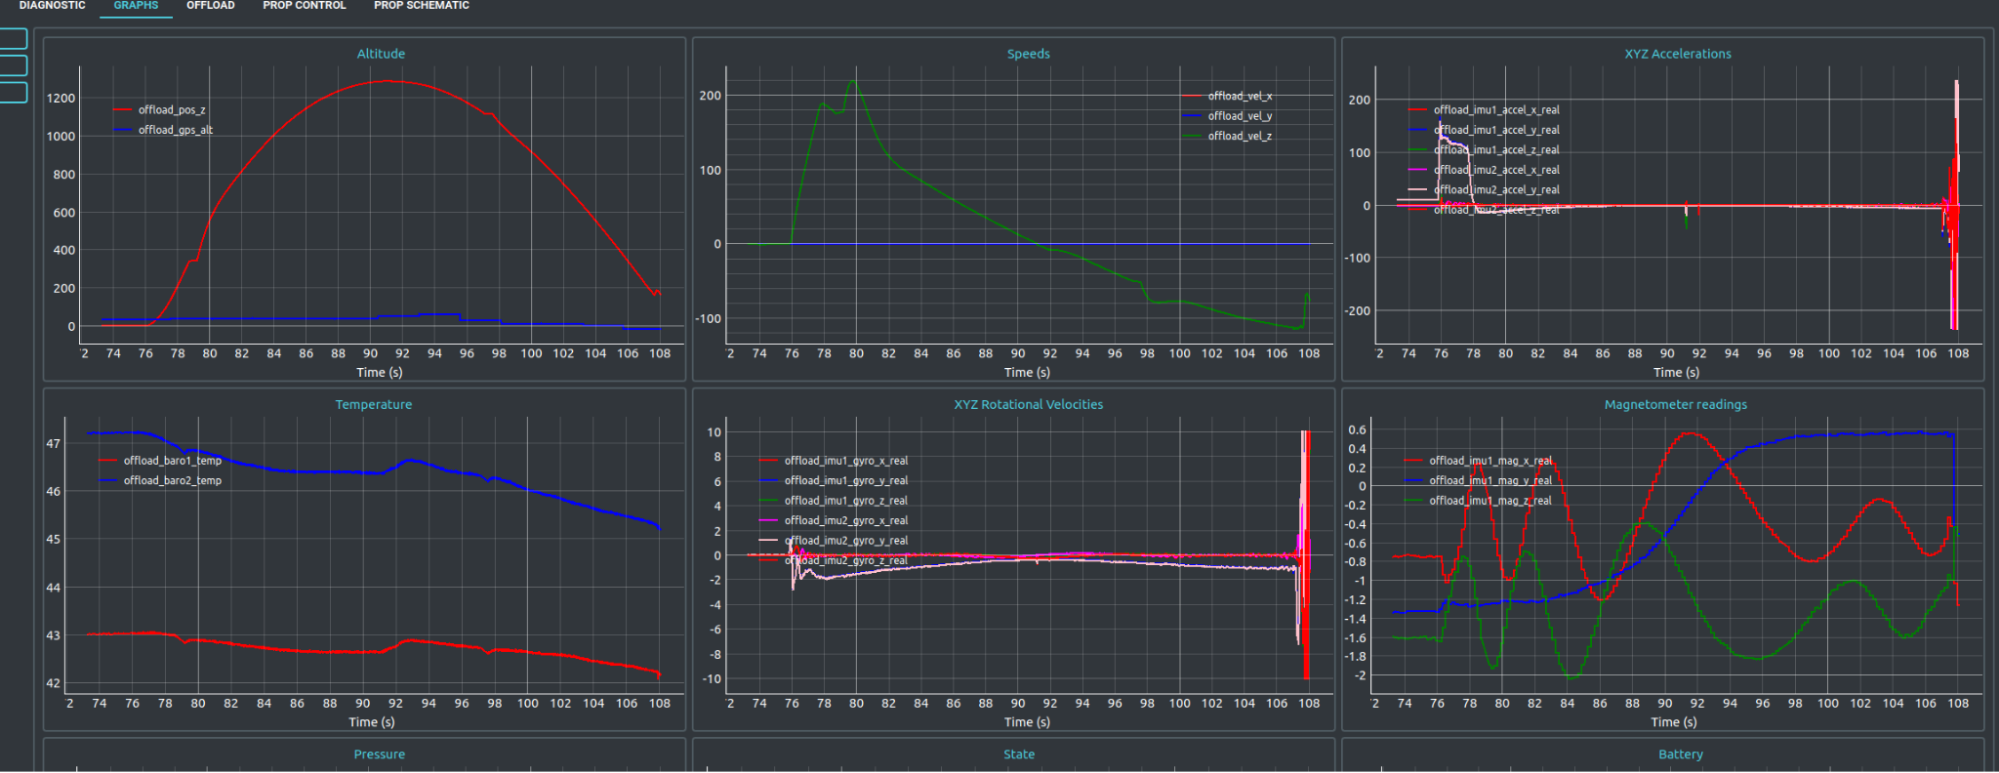Click offload_imu2_gyro_x_real legend entry
Viewport: 1999px width, 773px height.
[834, 521]
